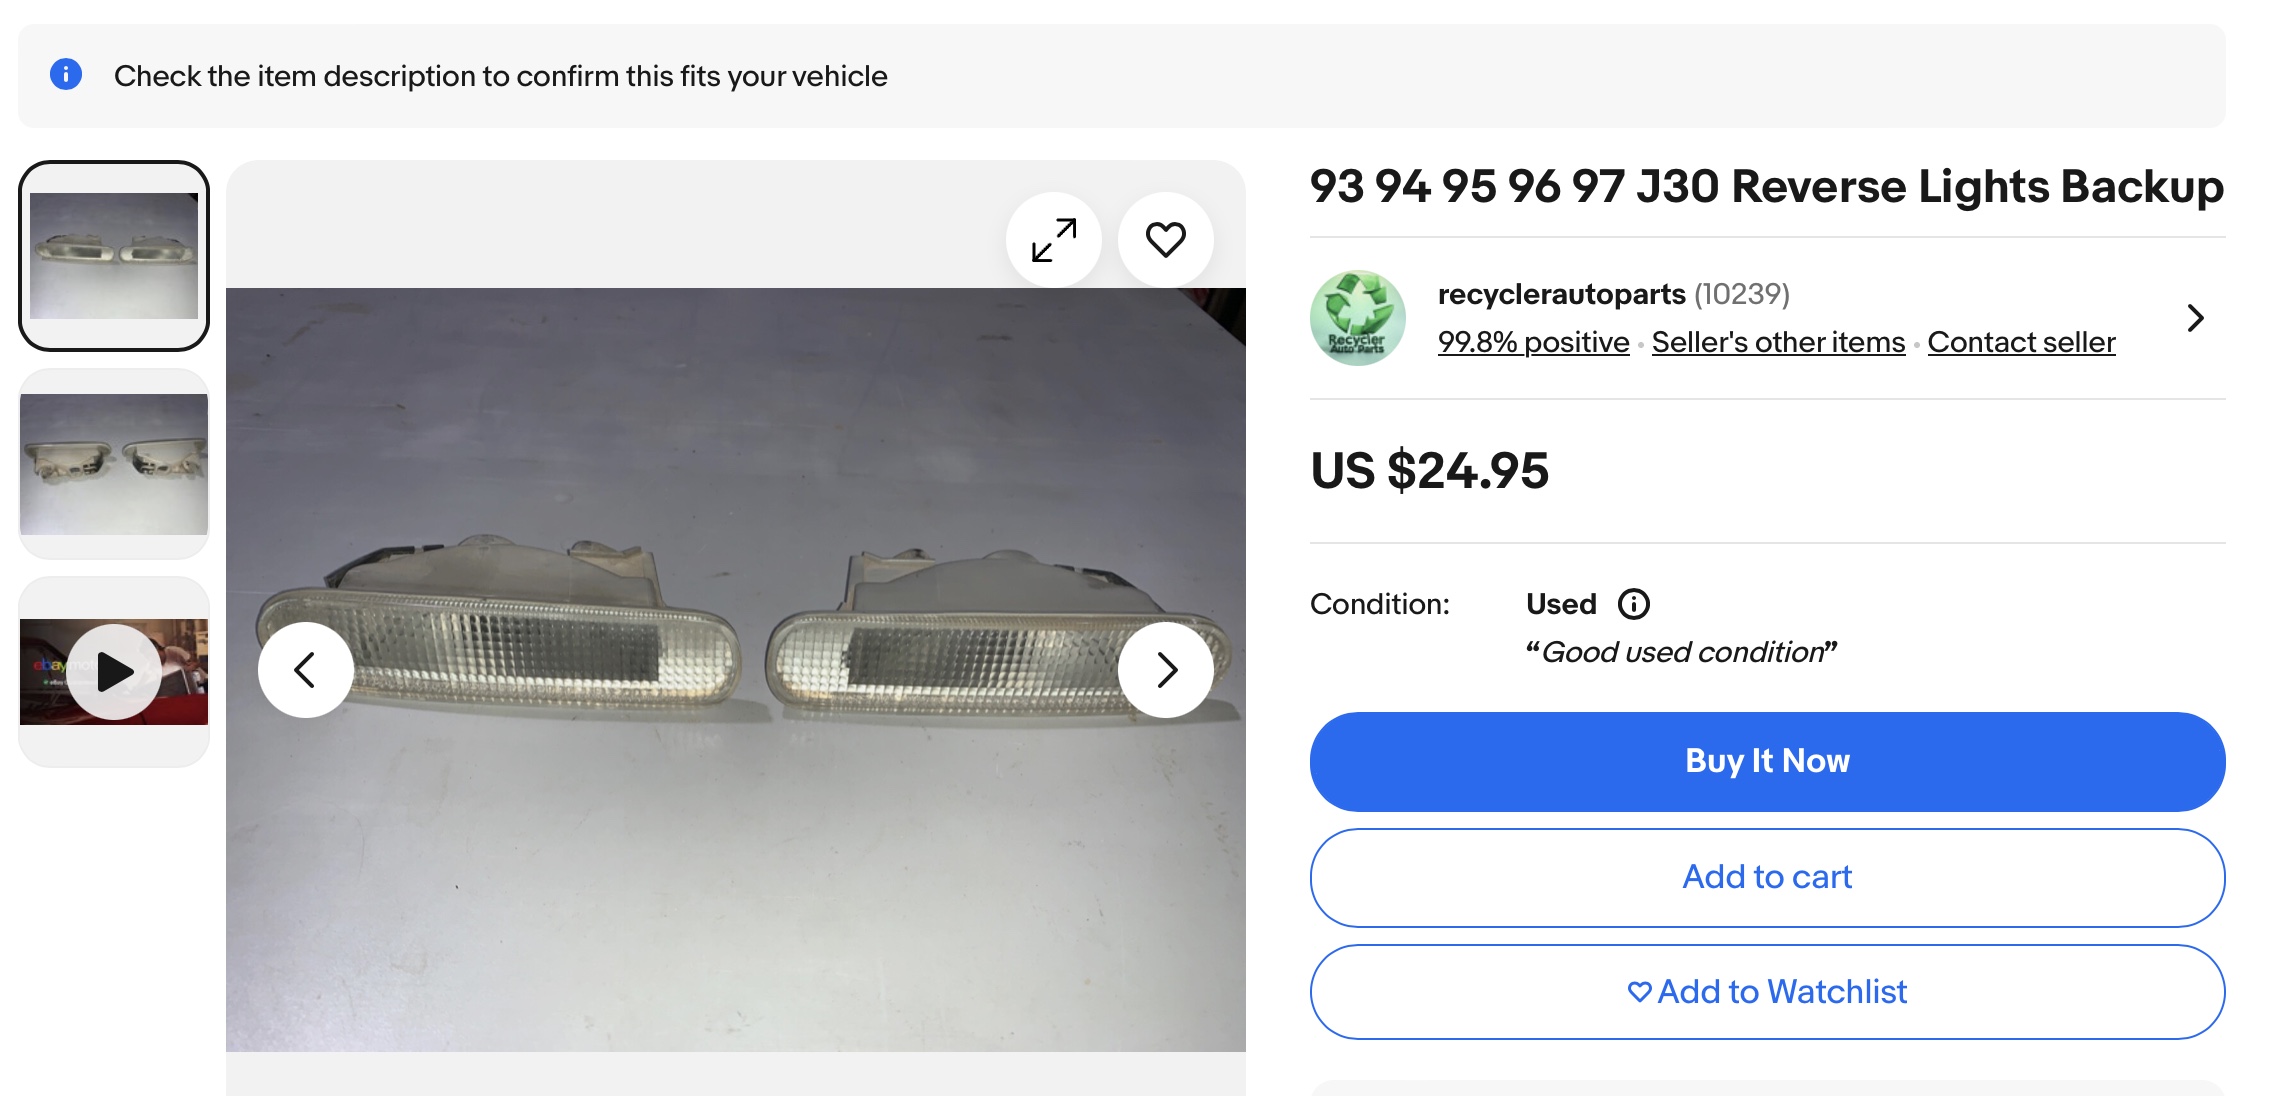Click Add to cart
2288x1096 pixels.
[x=1767, y=877]
